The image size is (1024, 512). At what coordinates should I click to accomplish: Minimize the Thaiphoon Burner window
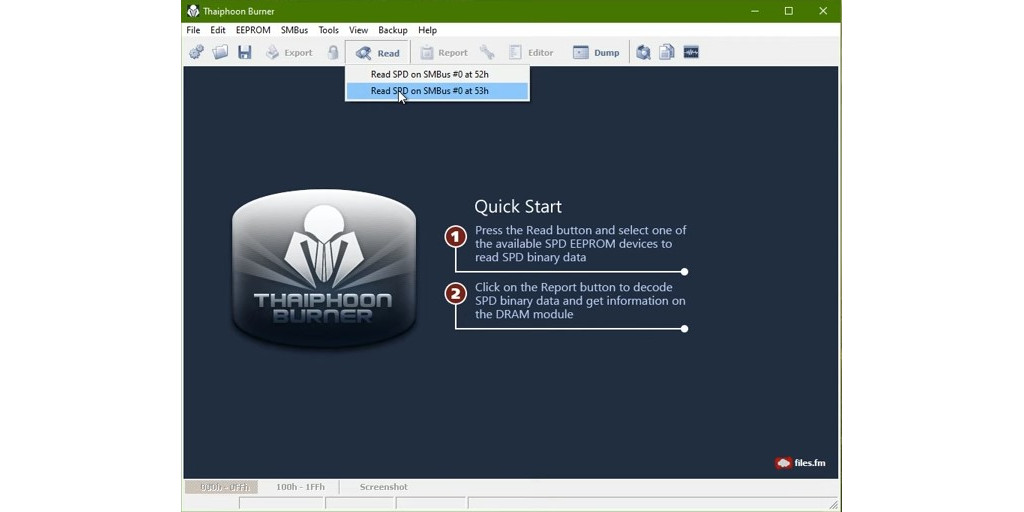pyautogui.click(x=755, y=11)
